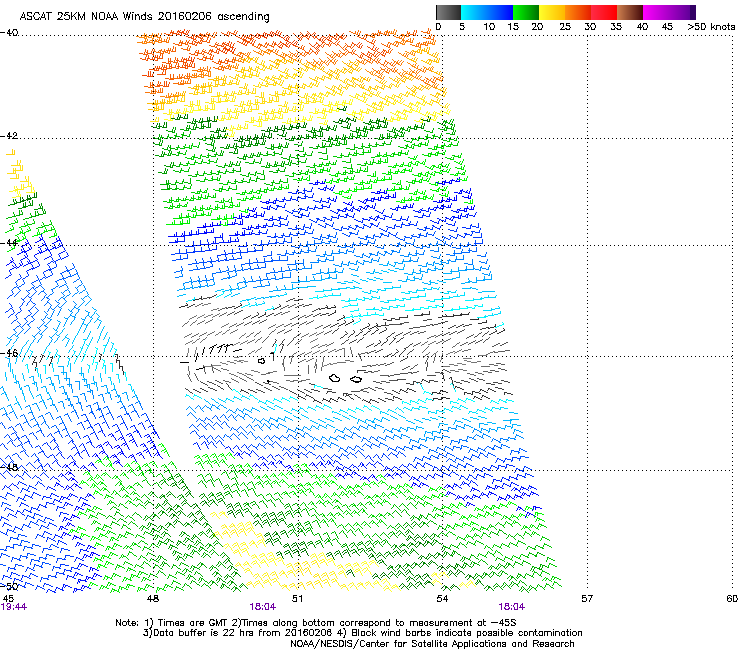Click the note line starting 'Note: 1) Times are GMT'
740x650 pixels.
pyautogui.click(x=316, y=623)
